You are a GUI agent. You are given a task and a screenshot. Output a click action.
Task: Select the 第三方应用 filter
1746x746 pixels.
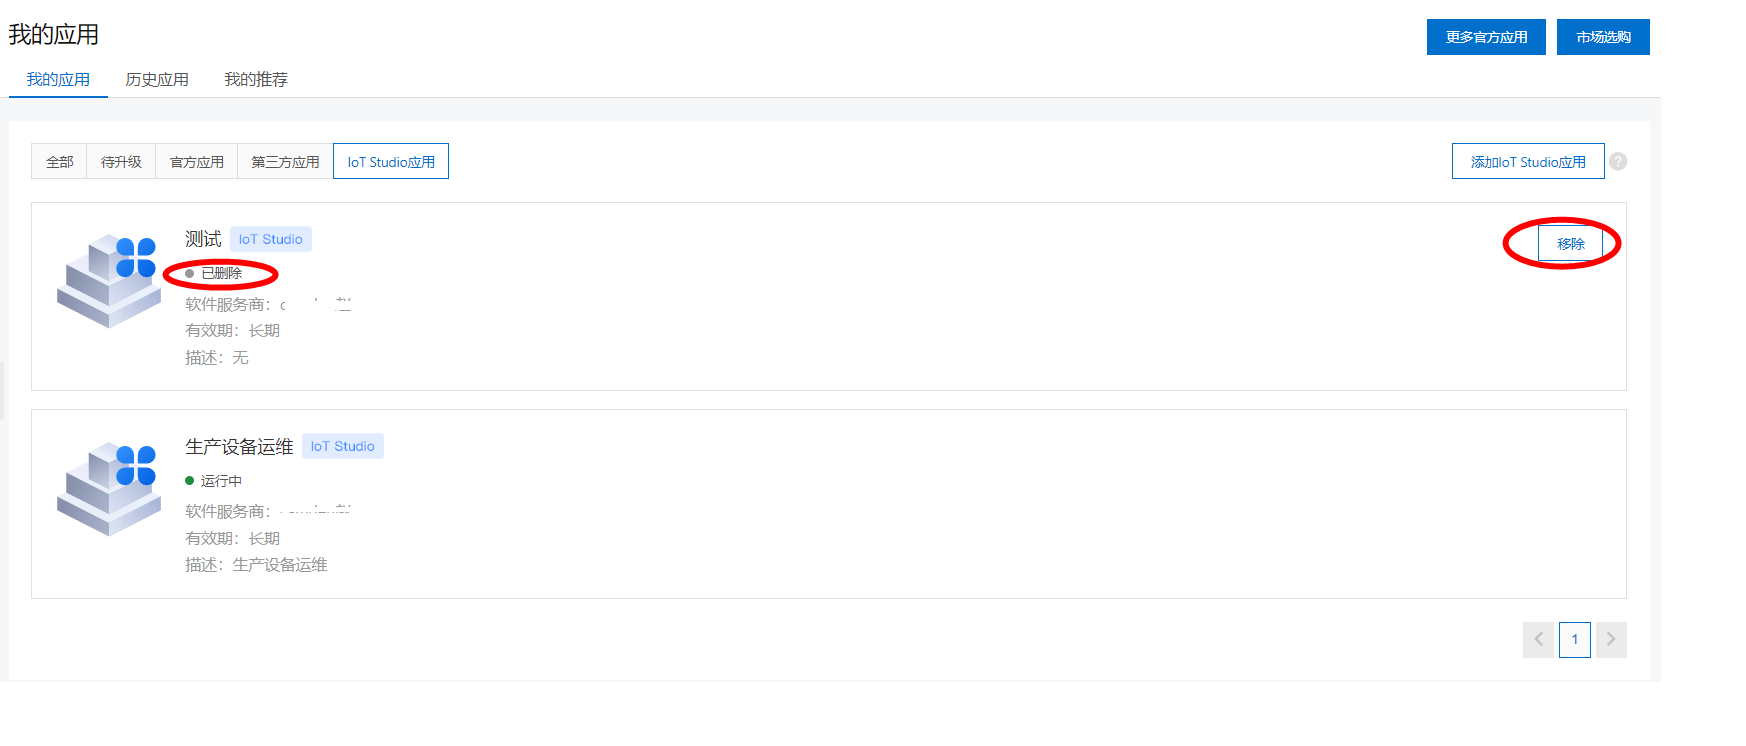285,161
